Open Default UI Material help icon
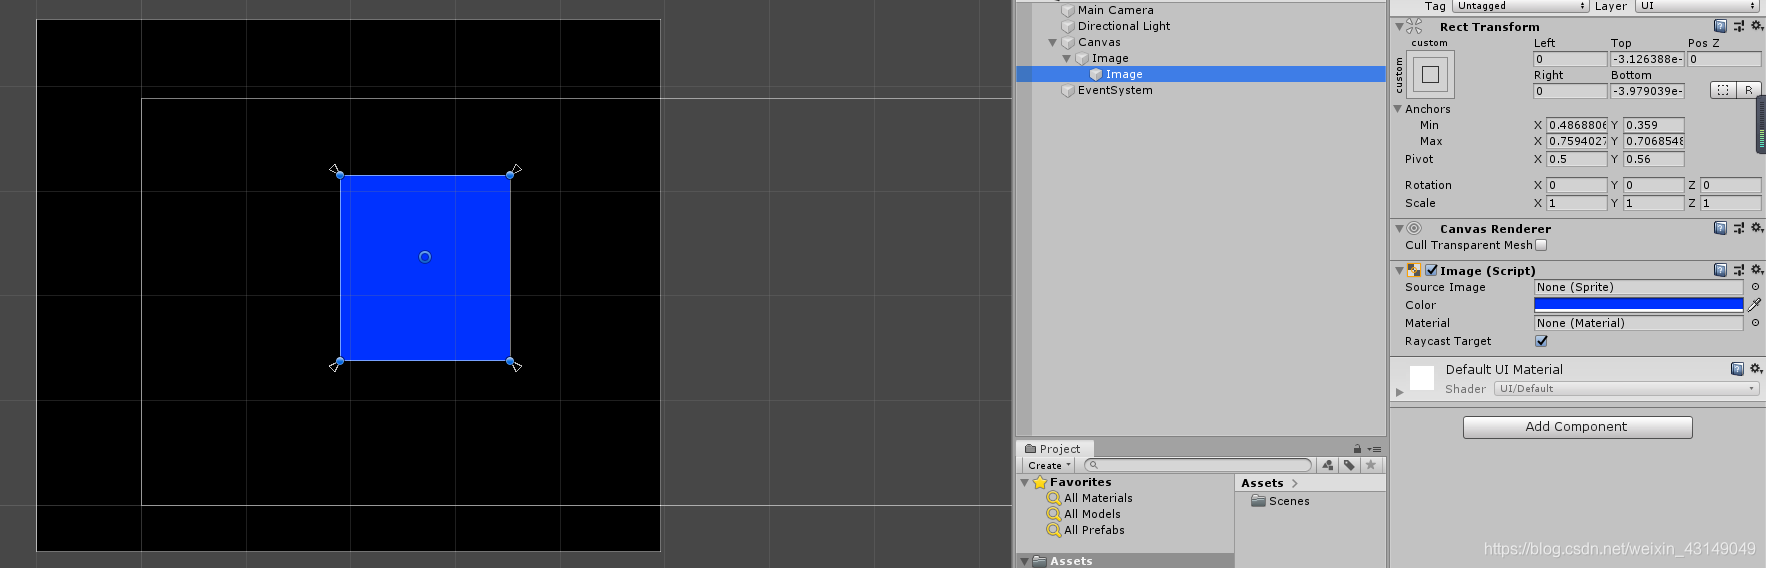The height and width of the screenshot is (568, 1766). [1737, 369]
